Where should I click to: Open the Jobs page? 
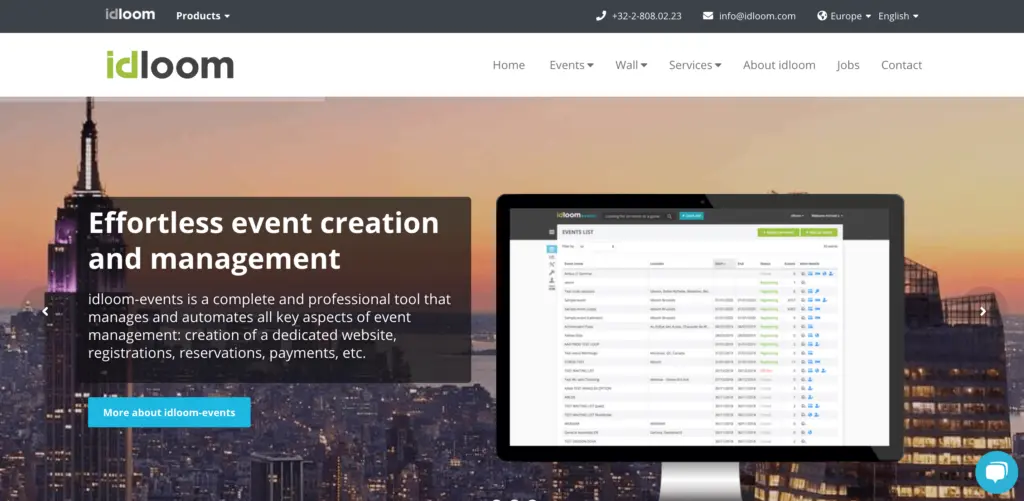(848, 65)
